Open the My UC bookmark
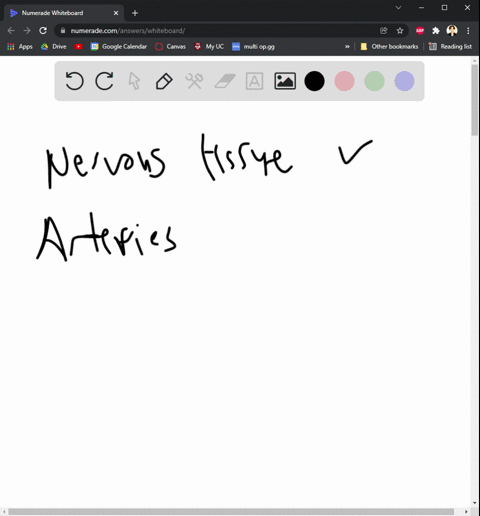Viewport: 480px width, 516px height. [209, 47]
